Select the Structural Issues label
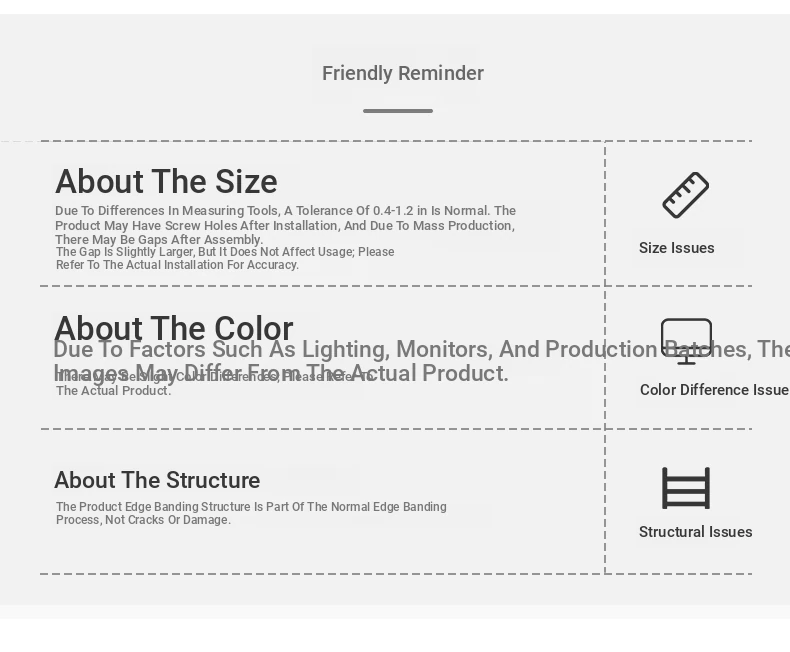The height and width of the screenshot is (652, 790). (x=695, y=532)
